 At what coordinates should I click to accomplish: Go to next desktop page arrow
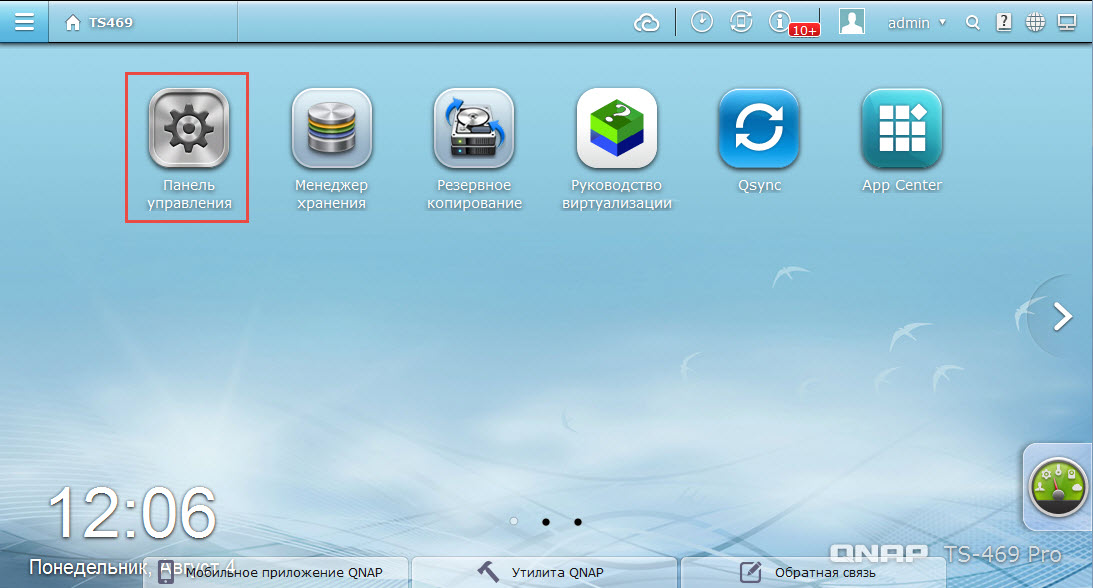1062,316
